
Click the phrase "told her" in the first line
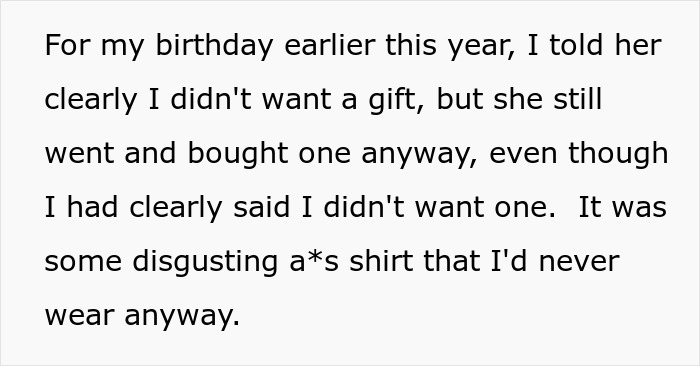pos(605,45)
